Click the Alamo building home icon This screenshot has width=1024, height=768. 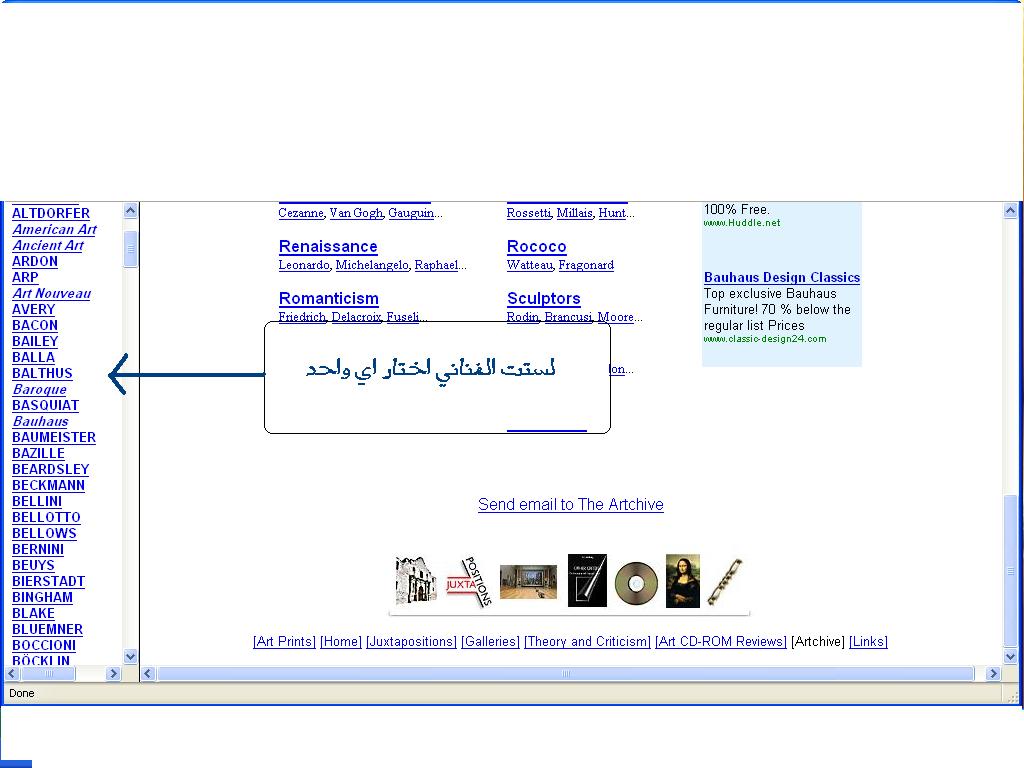click(x=416, y=581)
